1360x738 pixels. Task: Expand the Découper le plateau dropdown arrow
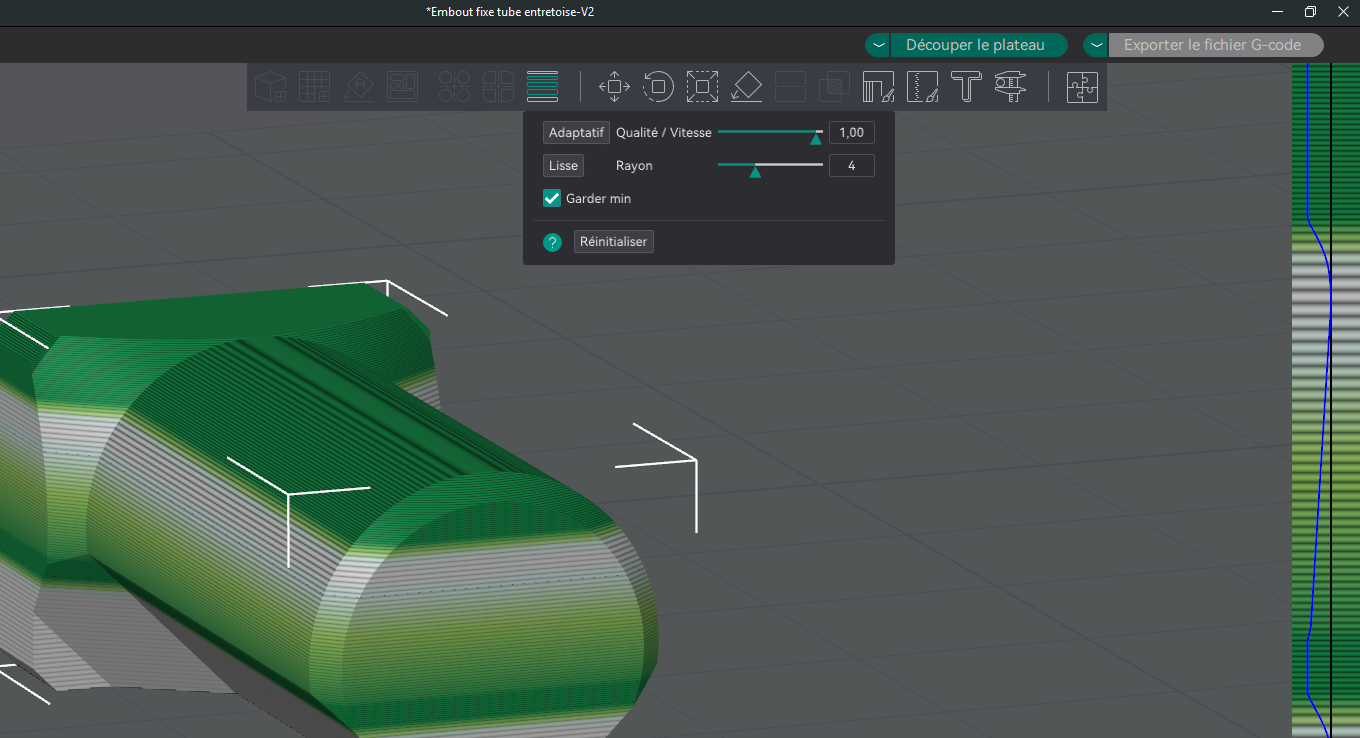[877, 45]
